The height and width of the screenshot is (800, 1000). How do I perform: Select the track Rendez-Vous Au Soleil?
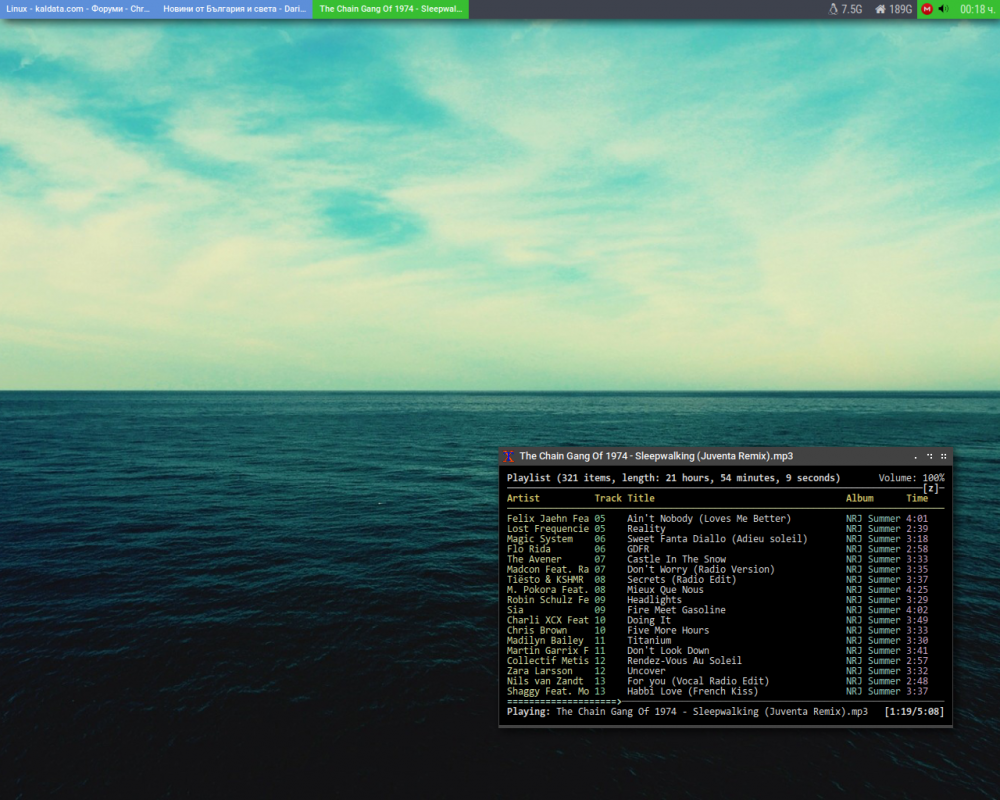[x=684, y=662]
